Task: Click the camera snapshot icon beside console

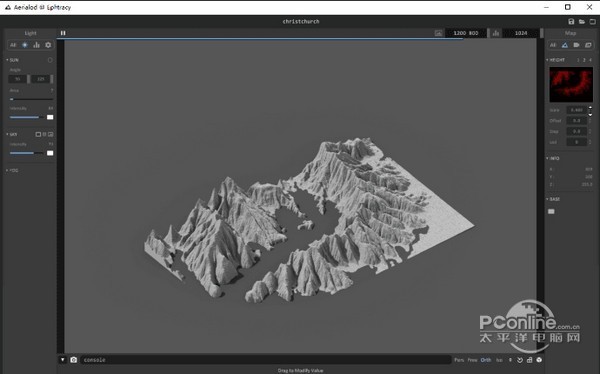Action: tap(74, 360)
